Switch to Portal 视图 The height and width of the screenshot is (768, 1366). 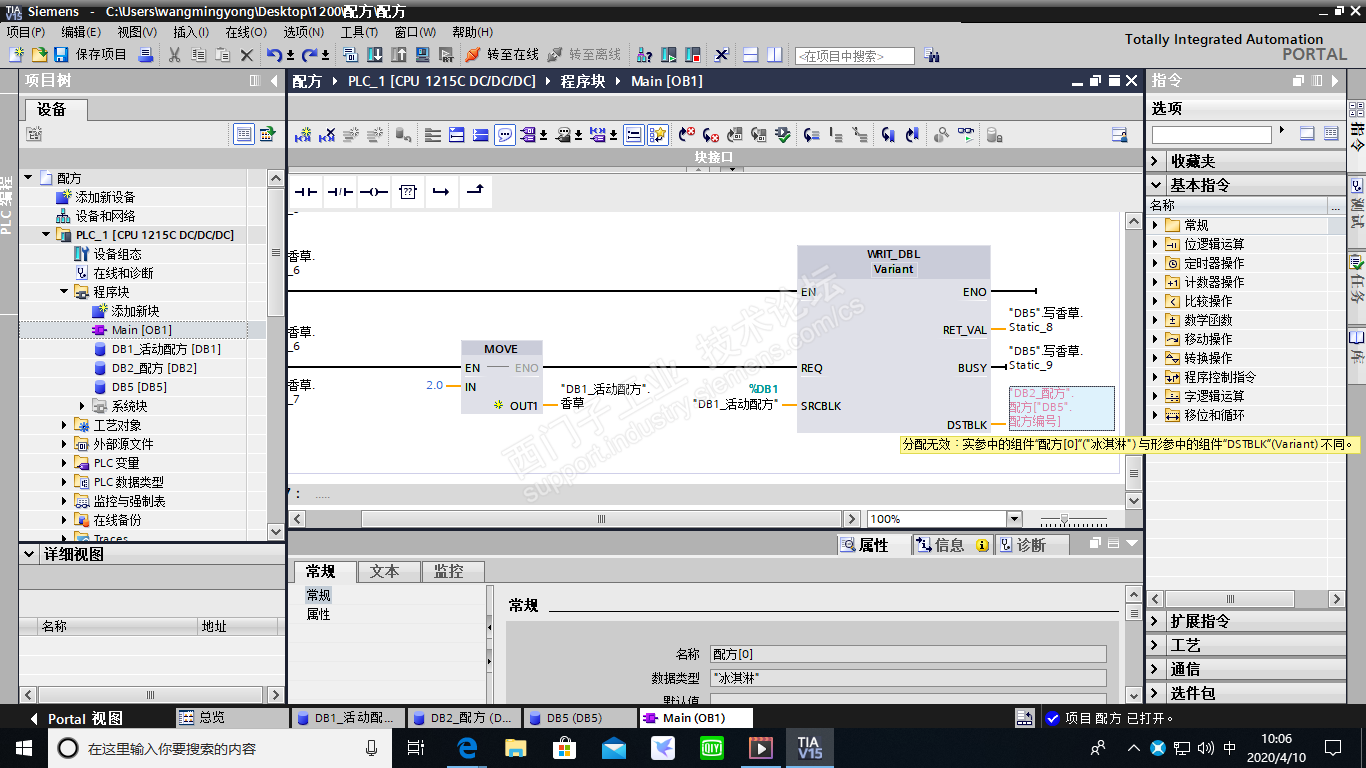(75, 718)
